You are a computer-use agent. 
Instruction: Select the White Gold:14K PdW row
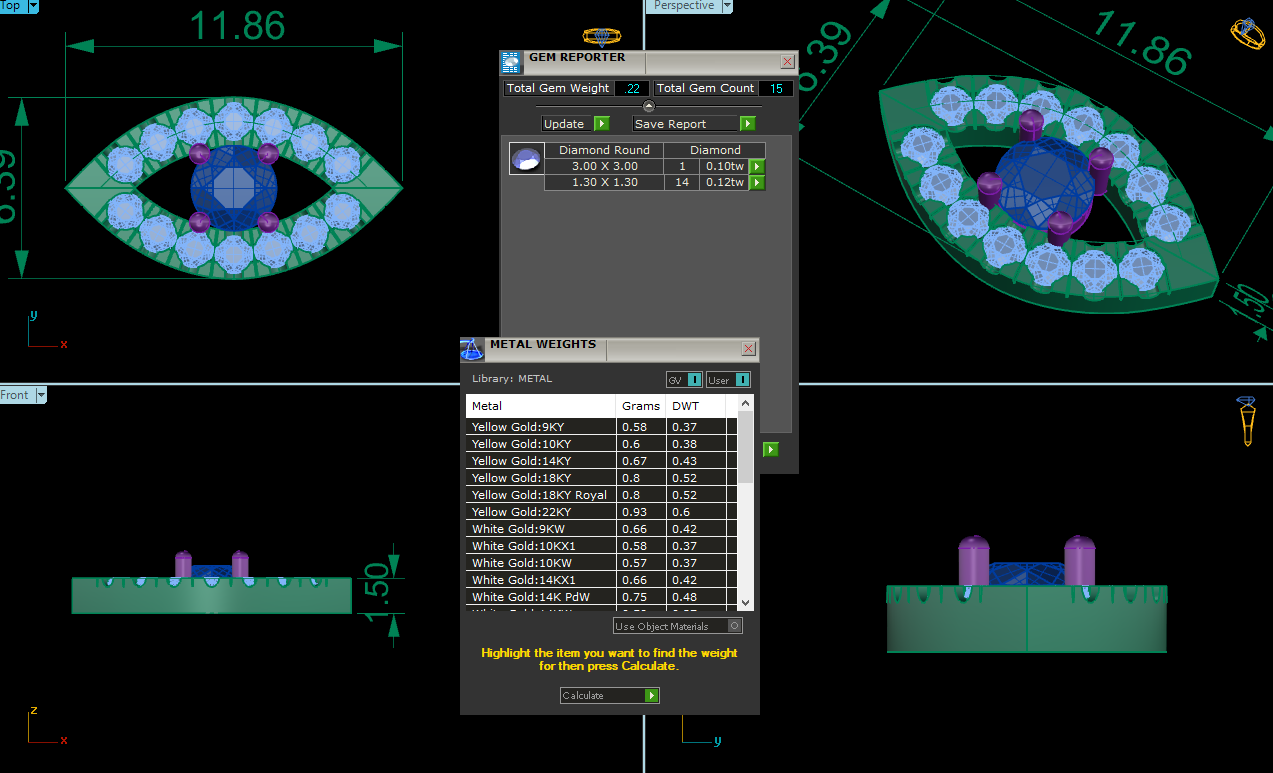540,597
